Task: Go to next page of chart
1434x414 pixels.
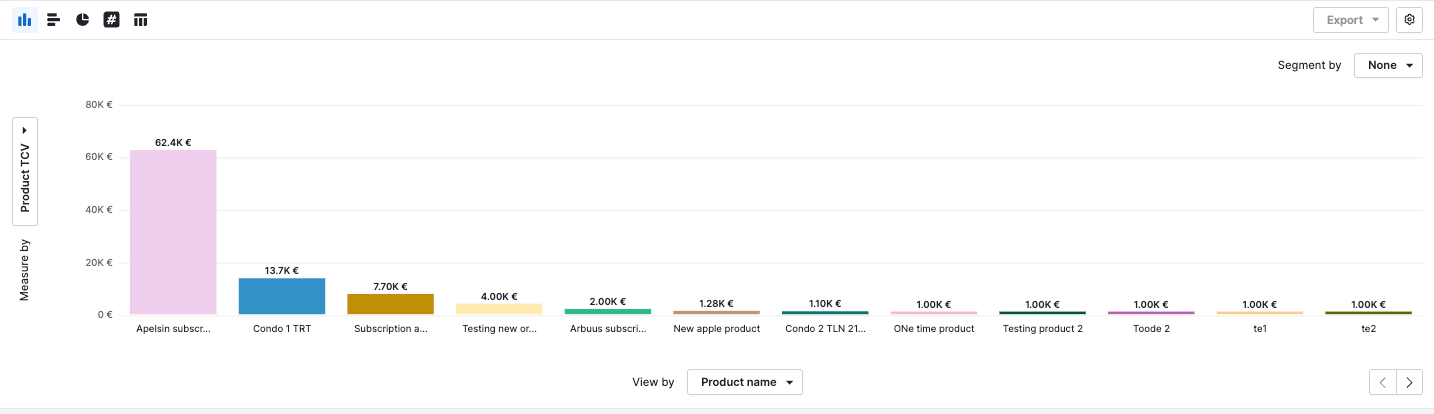Action: tap(1410, 382)
